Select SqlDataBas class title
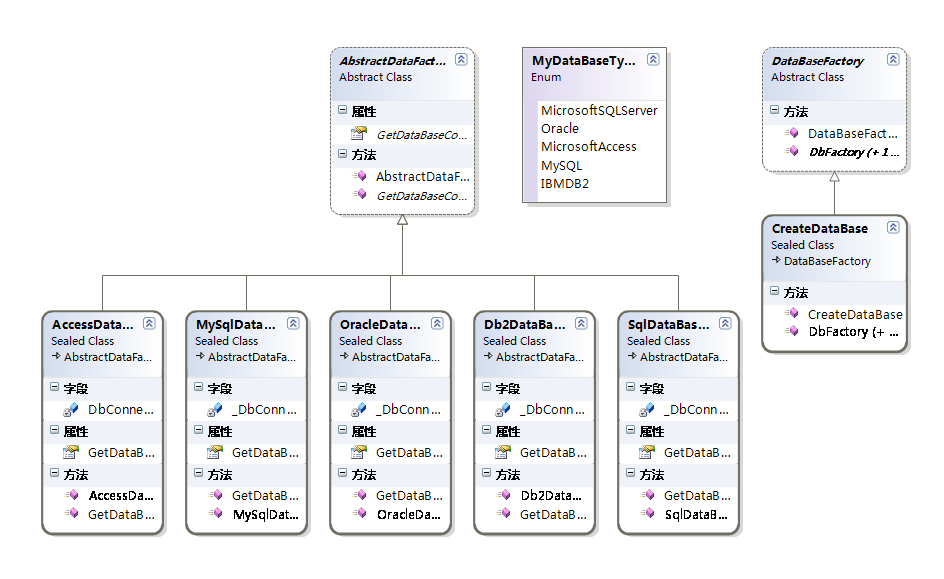This screenshot has width=944, height=579. 668,325
